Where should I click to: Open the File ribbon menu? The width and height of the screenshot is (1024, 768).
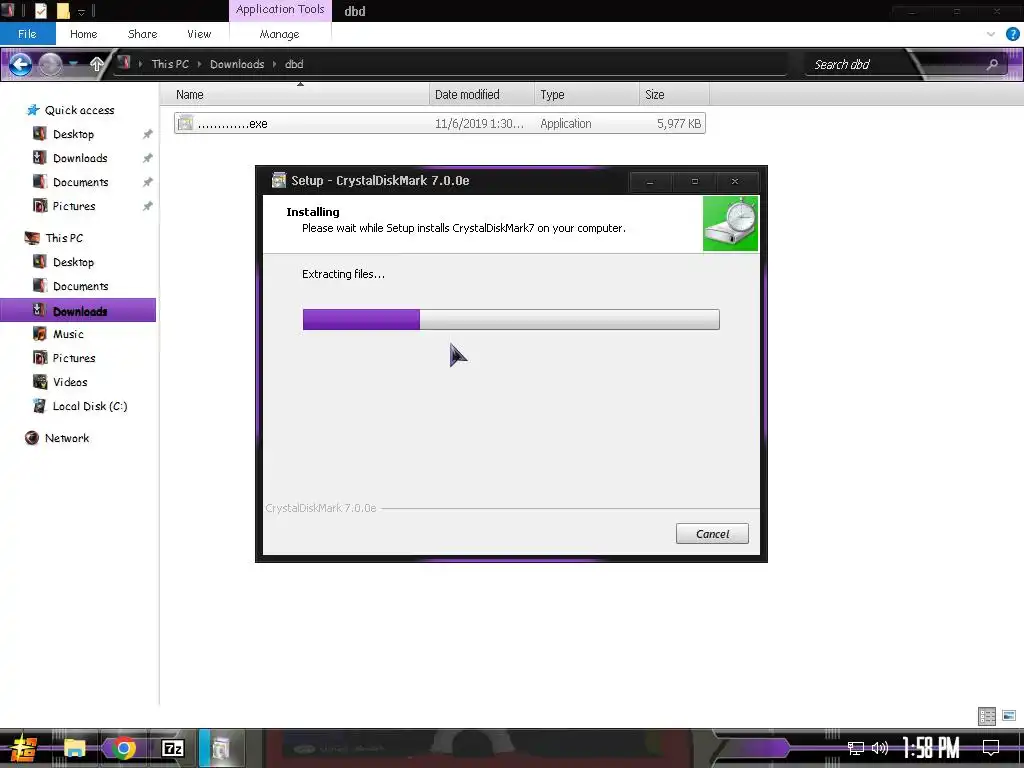tap(27, 34)
